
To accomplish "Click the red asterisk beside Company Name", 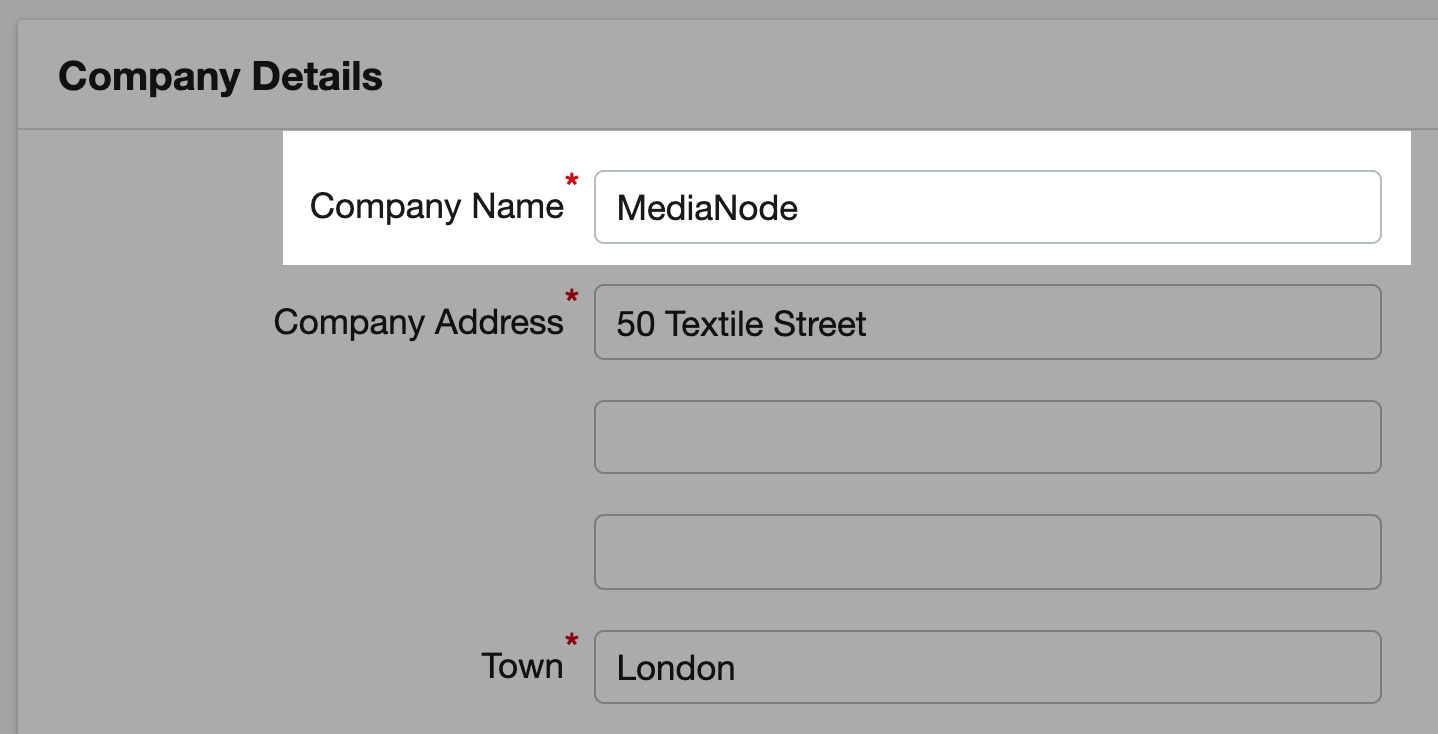I will (x=572, y=181).
